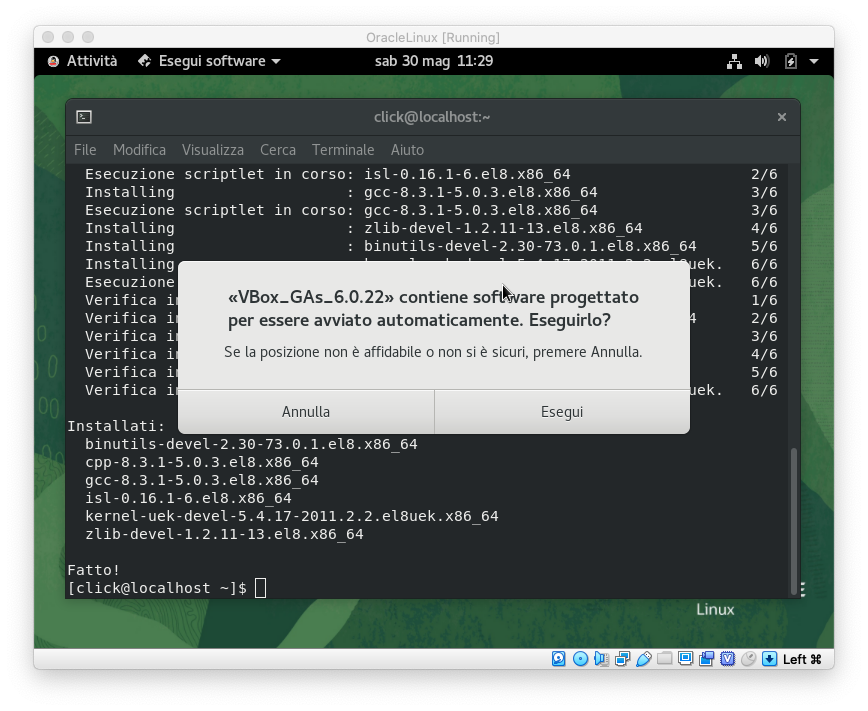Screen dimensions: 868x711
Task: Click the CPU virtualization status icon
Action: pyautogui.click(x=727, y=658)
